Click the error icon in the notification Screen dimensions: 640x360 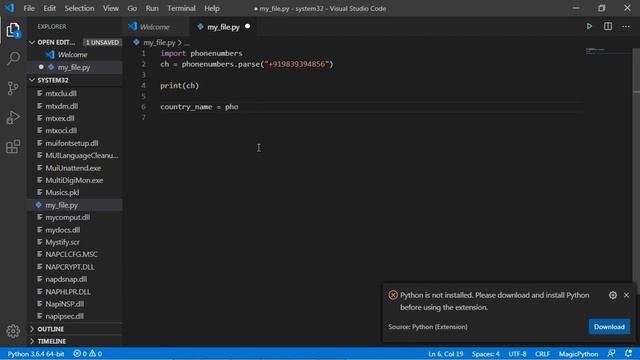393,295
